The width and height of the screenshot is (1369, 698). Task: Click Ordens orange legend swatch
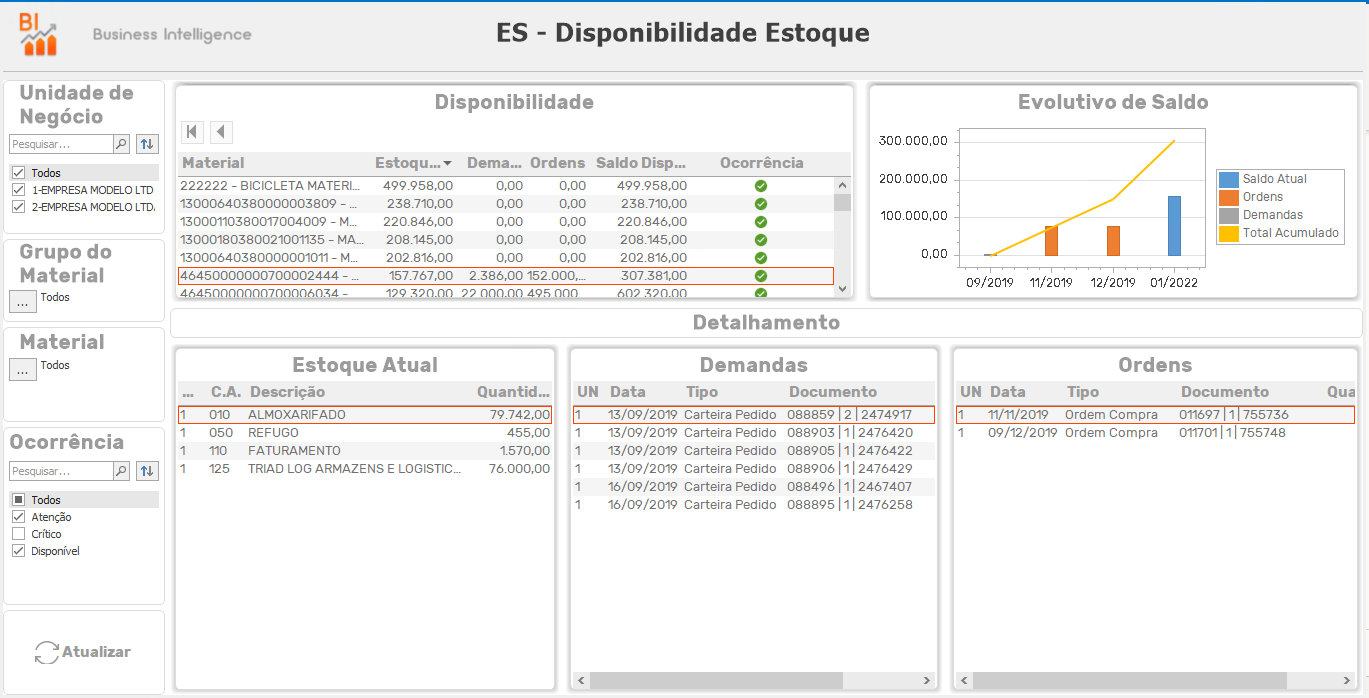click(1229, 197)
